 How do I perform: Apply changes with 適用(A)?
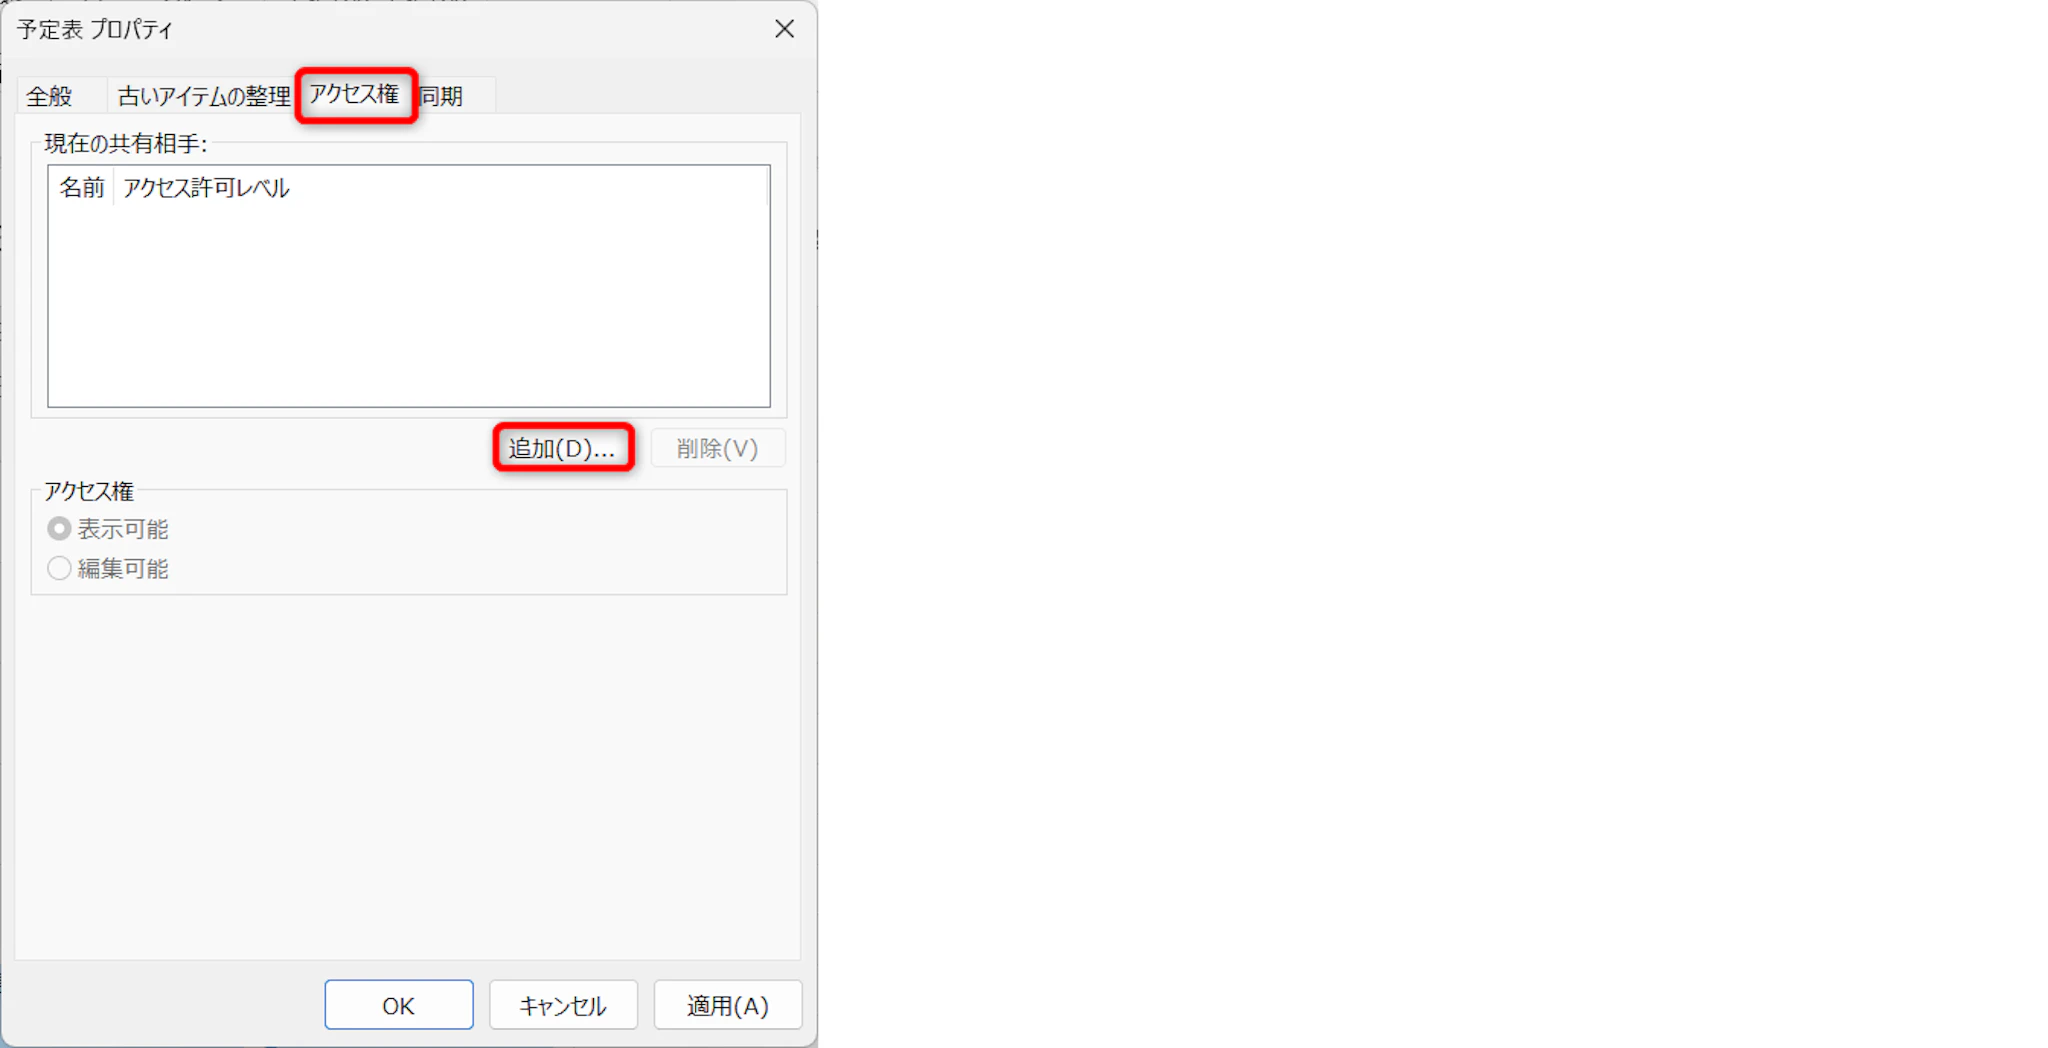[728, 1005]
